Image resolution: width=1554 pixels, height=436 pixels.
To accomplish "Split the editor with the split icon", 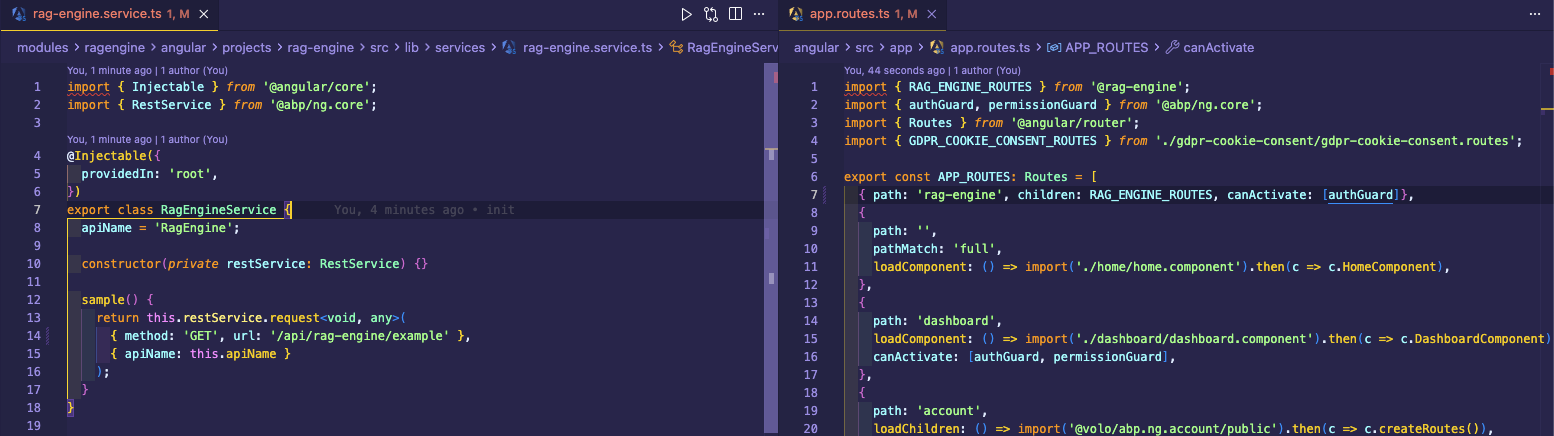I will pos(736,14).
